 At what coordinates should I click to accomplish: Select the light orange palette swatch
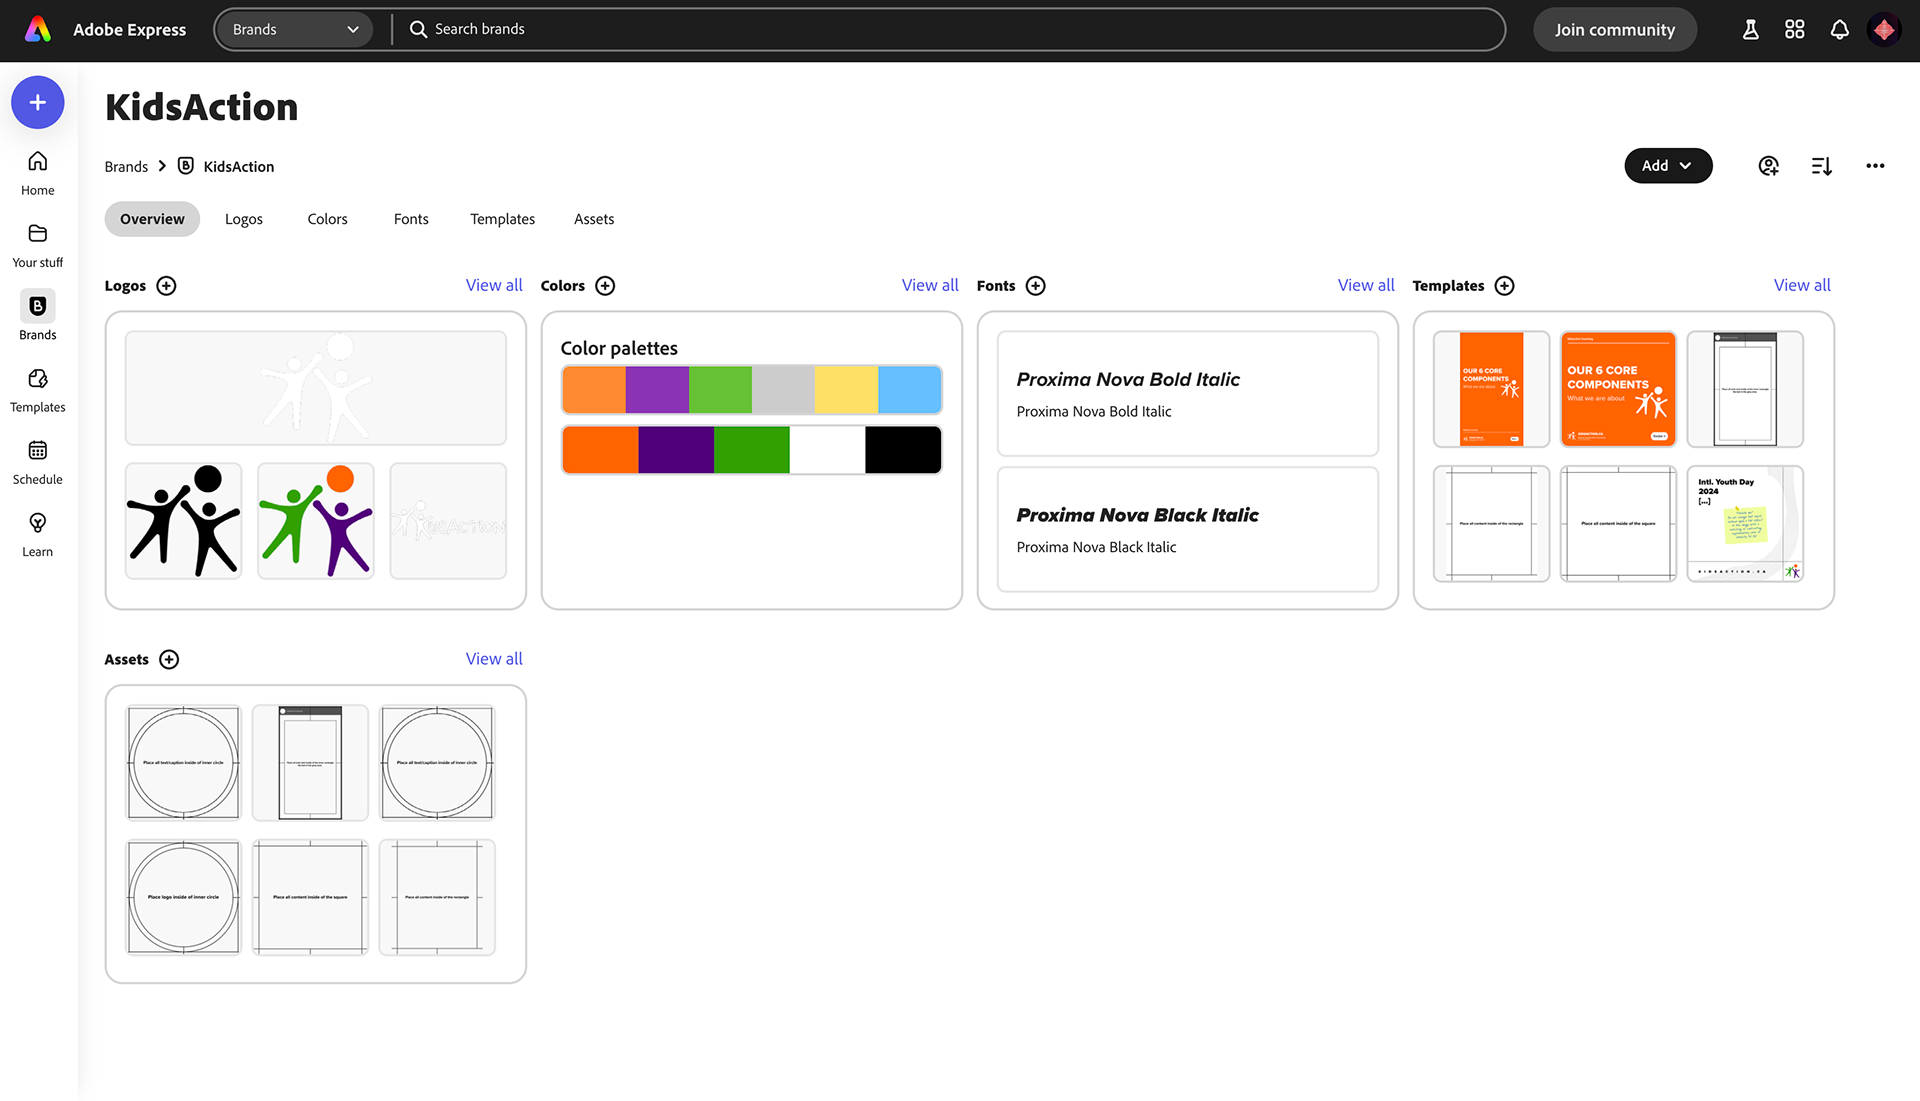594,390
